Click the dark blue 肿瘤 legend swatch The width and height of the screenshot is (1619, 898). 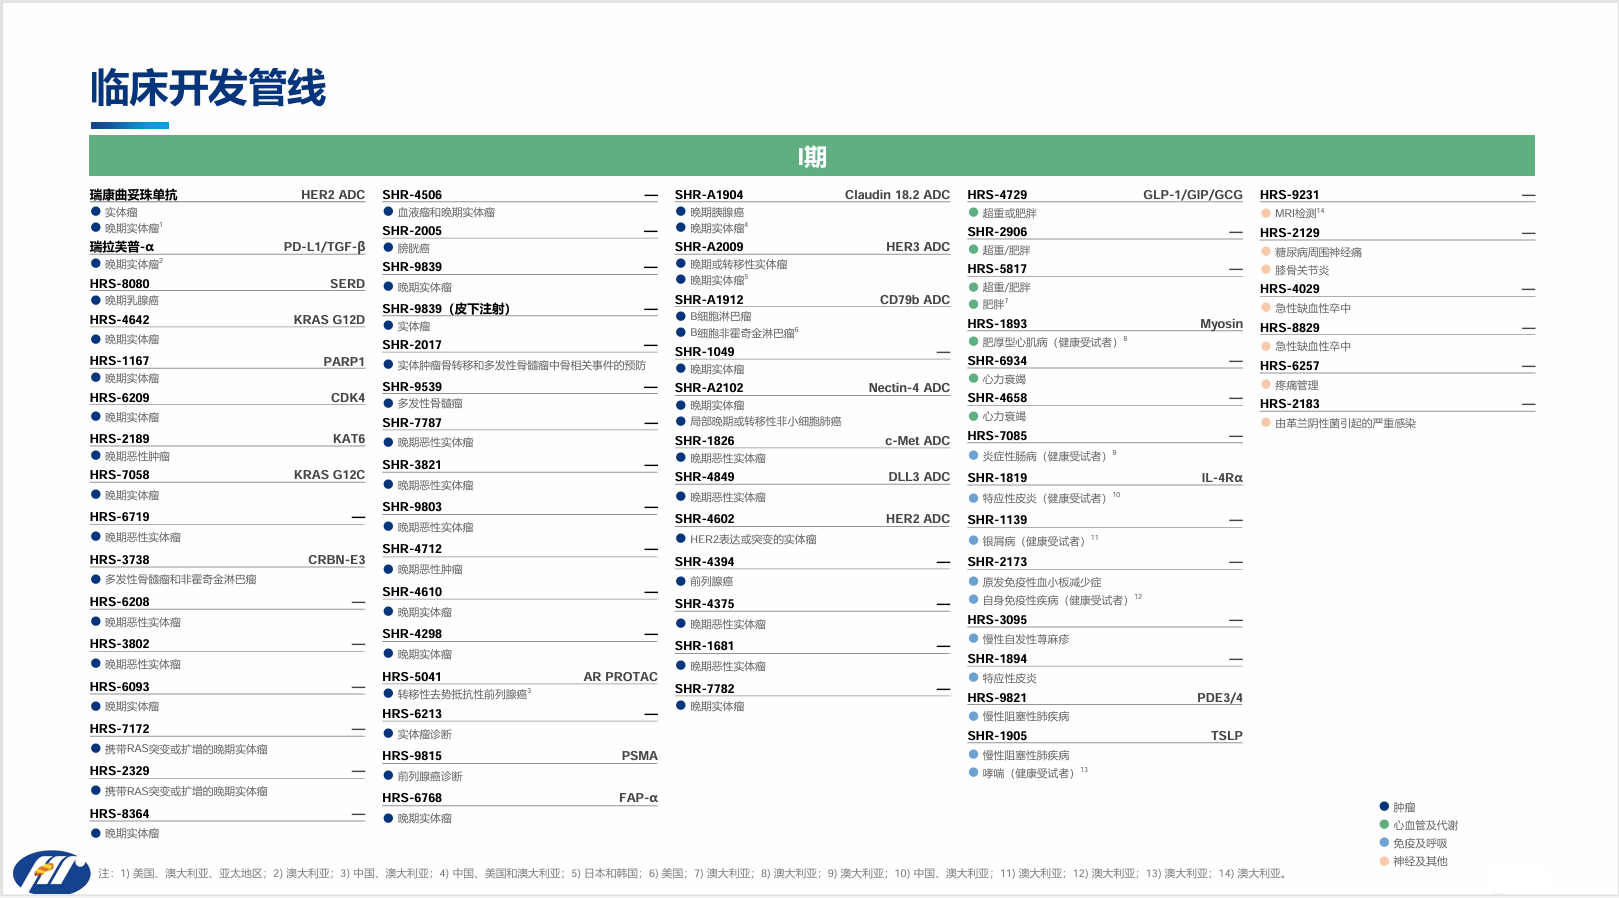pyautogui.click(x=1384, y=807)
